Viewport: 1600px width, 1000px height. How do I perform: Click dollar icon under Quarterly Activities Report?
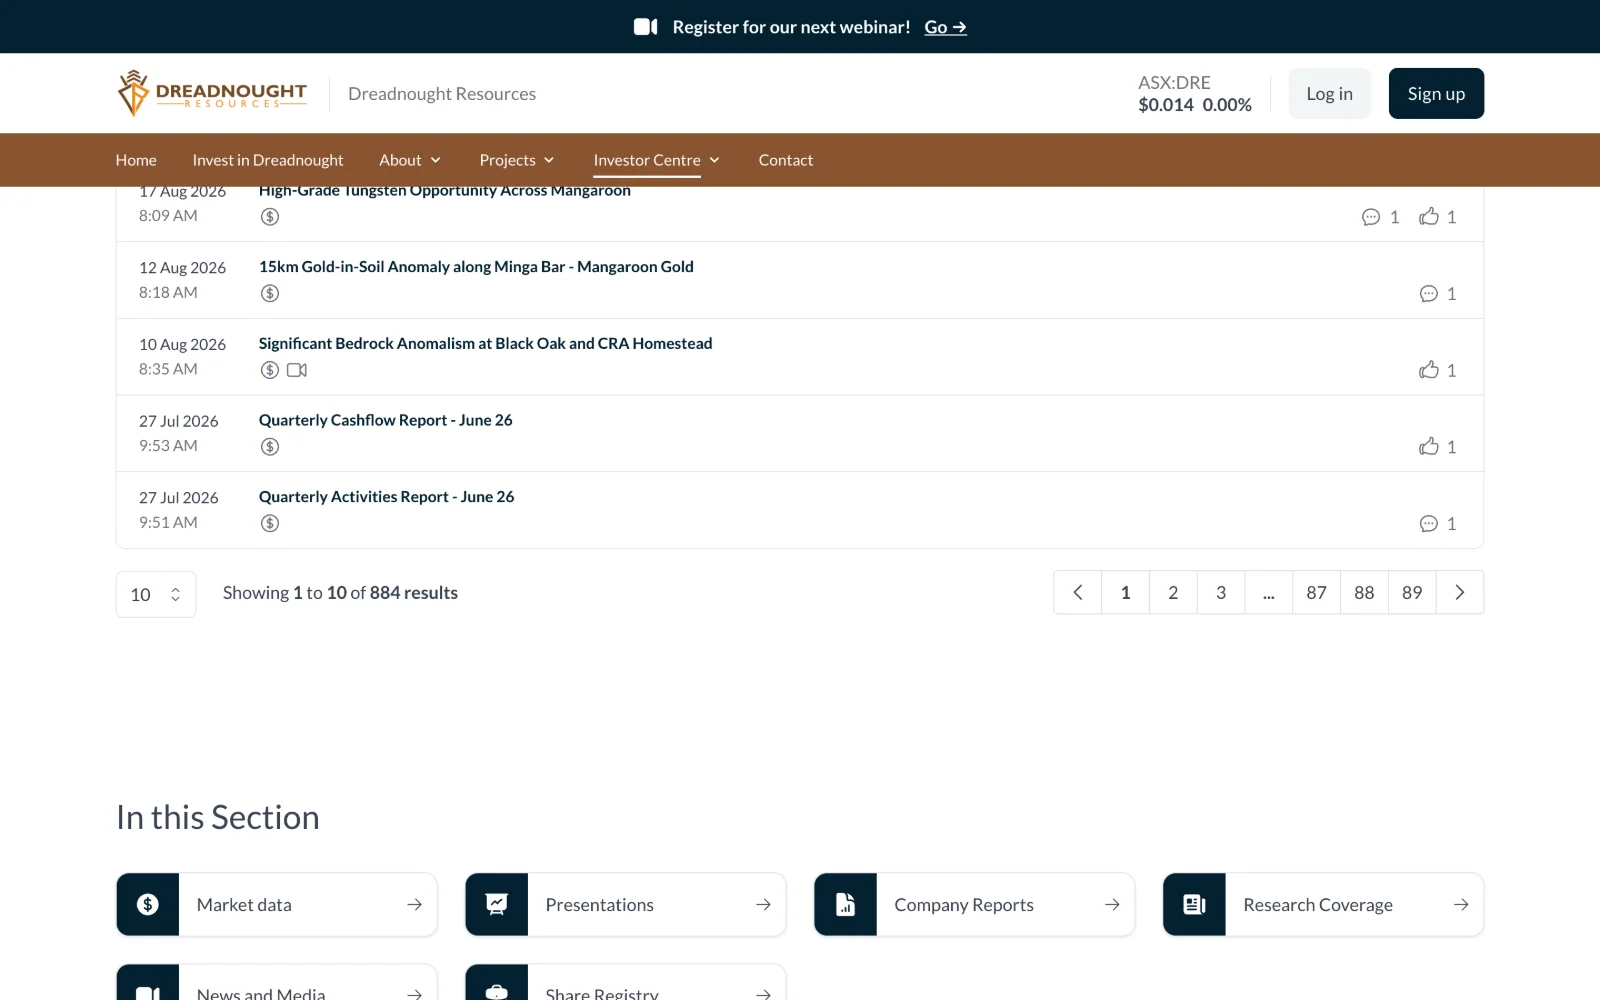pyautogui.click(x=270, y=523)
